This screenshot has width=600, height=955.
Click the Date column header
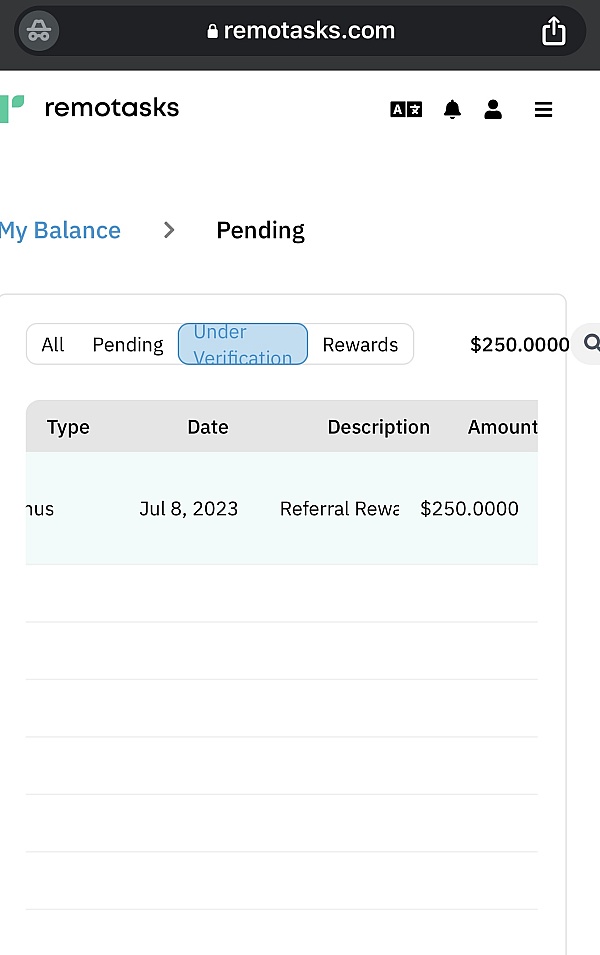(208, 427)
